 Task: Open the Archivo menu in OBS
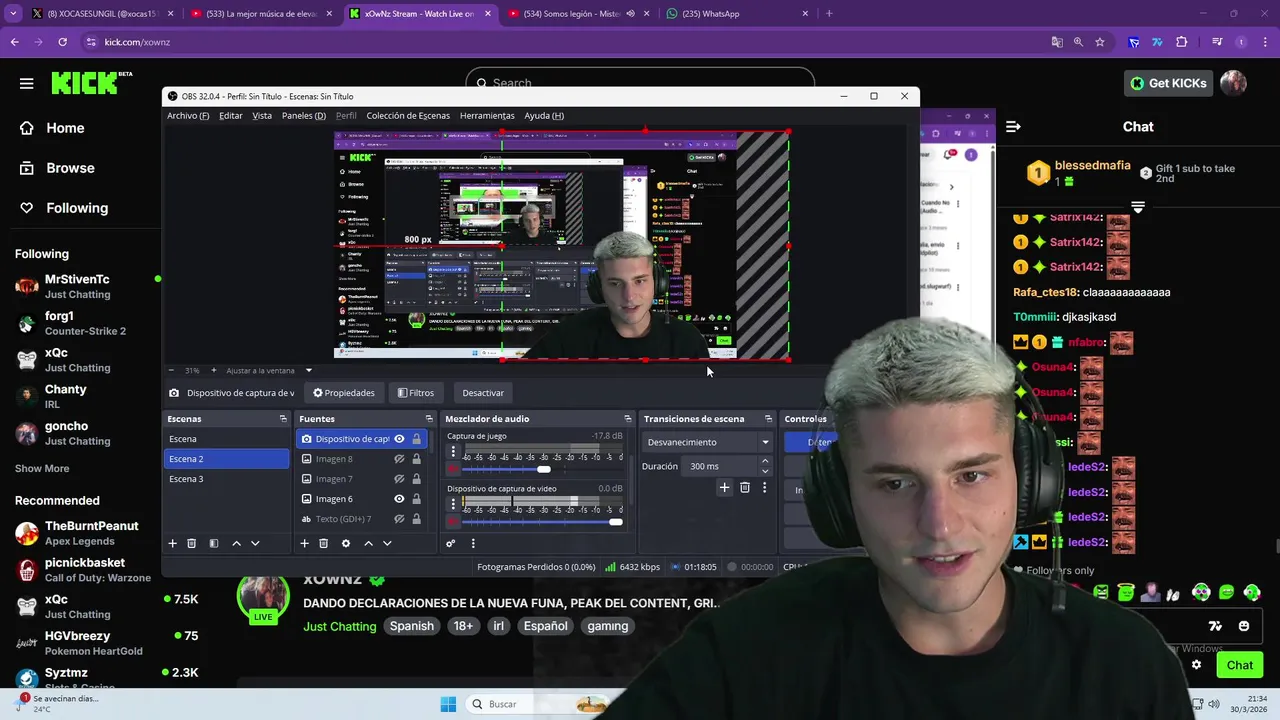tap(188, 116)
